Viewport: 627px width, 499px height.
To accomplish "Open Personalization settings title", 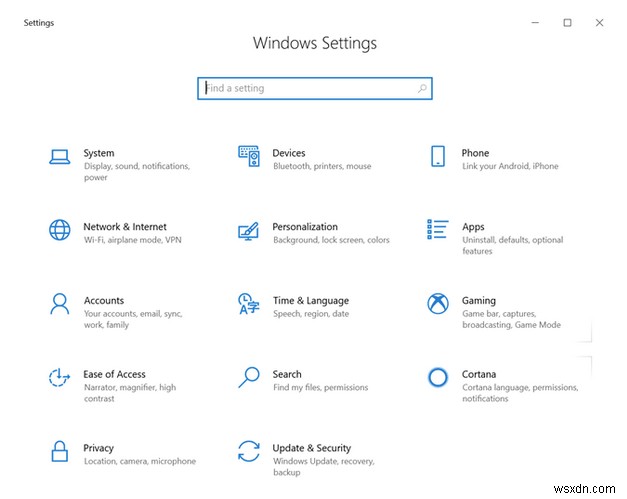I will click(305, 227).
